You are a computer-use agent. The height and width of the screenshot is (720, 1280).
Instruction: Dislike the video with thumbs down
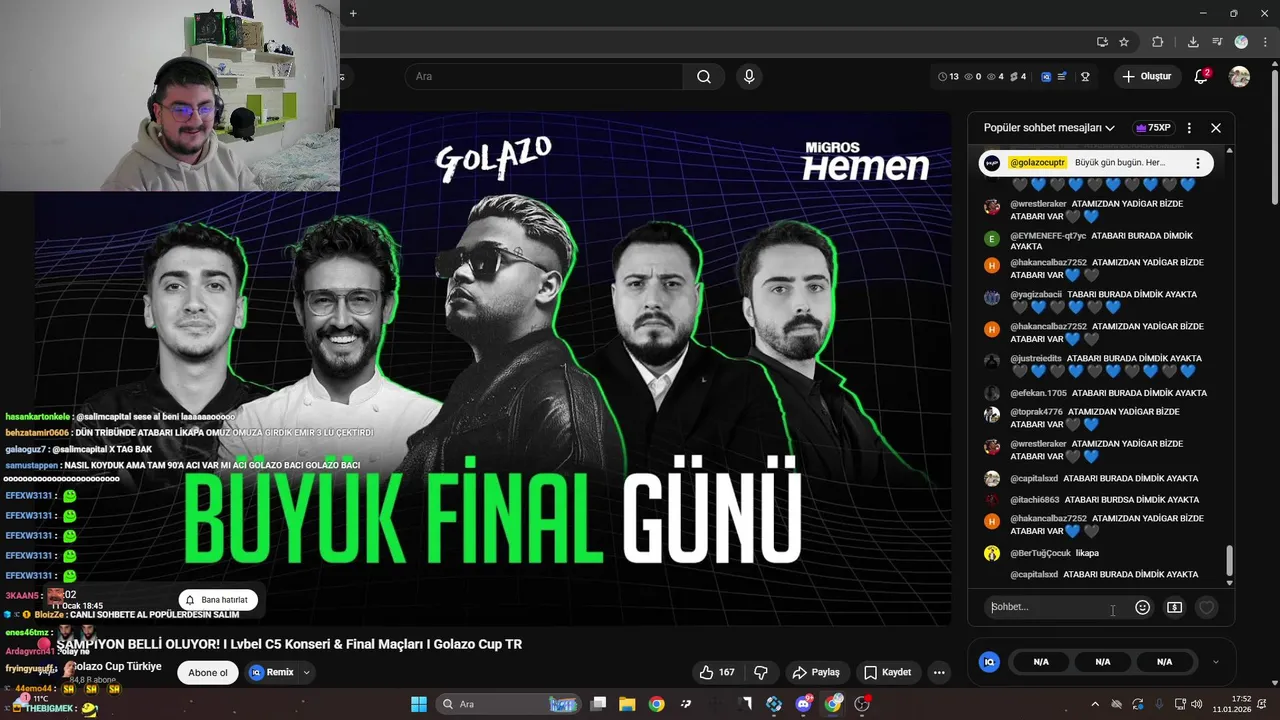tap(761, 672)
